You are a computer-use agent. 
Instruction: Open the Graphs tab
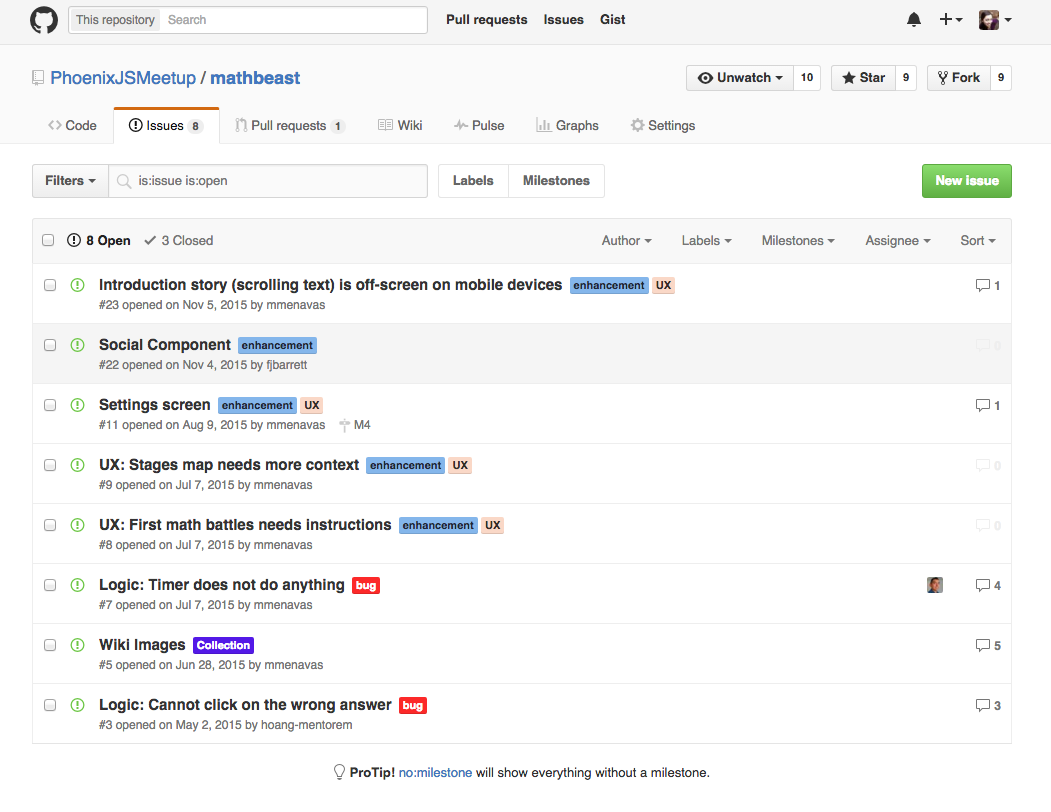[x=567, y=125]
